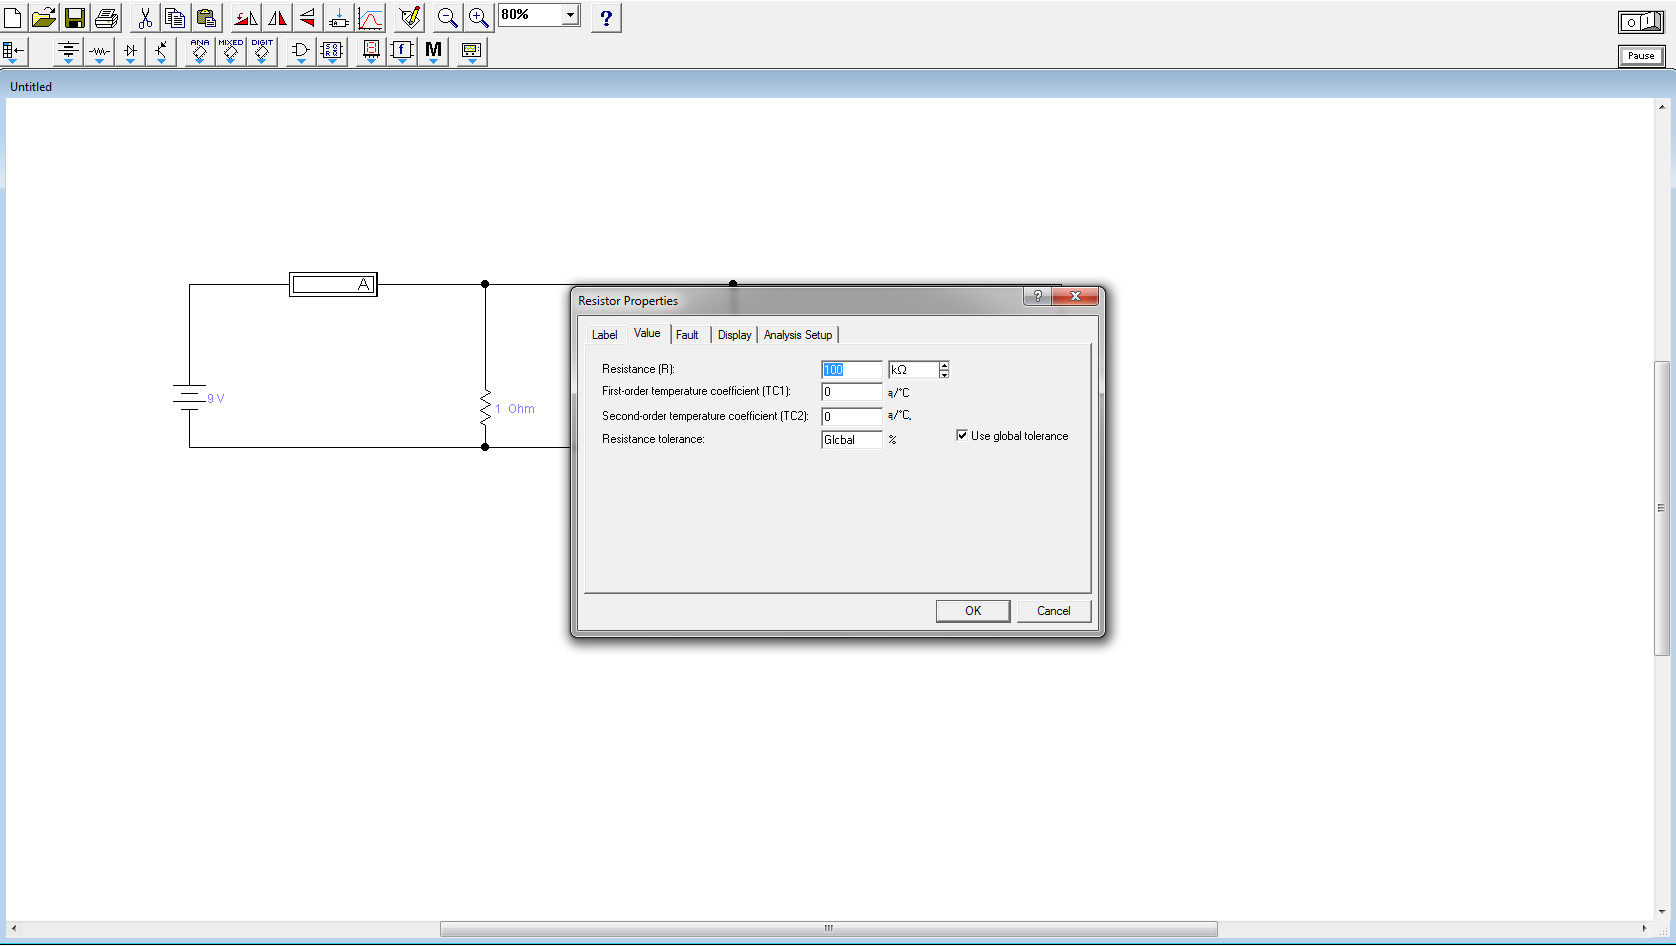1676x946 pixels.
Task: Click the horizontal scrollbar thumb
Action: coord(828,929)
